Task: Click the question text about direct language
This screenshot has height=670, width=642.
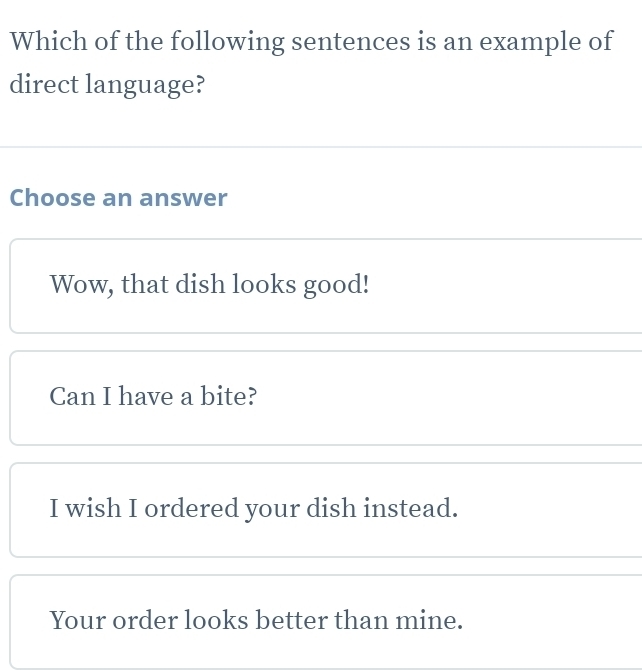Action: (x=310, y=42)
